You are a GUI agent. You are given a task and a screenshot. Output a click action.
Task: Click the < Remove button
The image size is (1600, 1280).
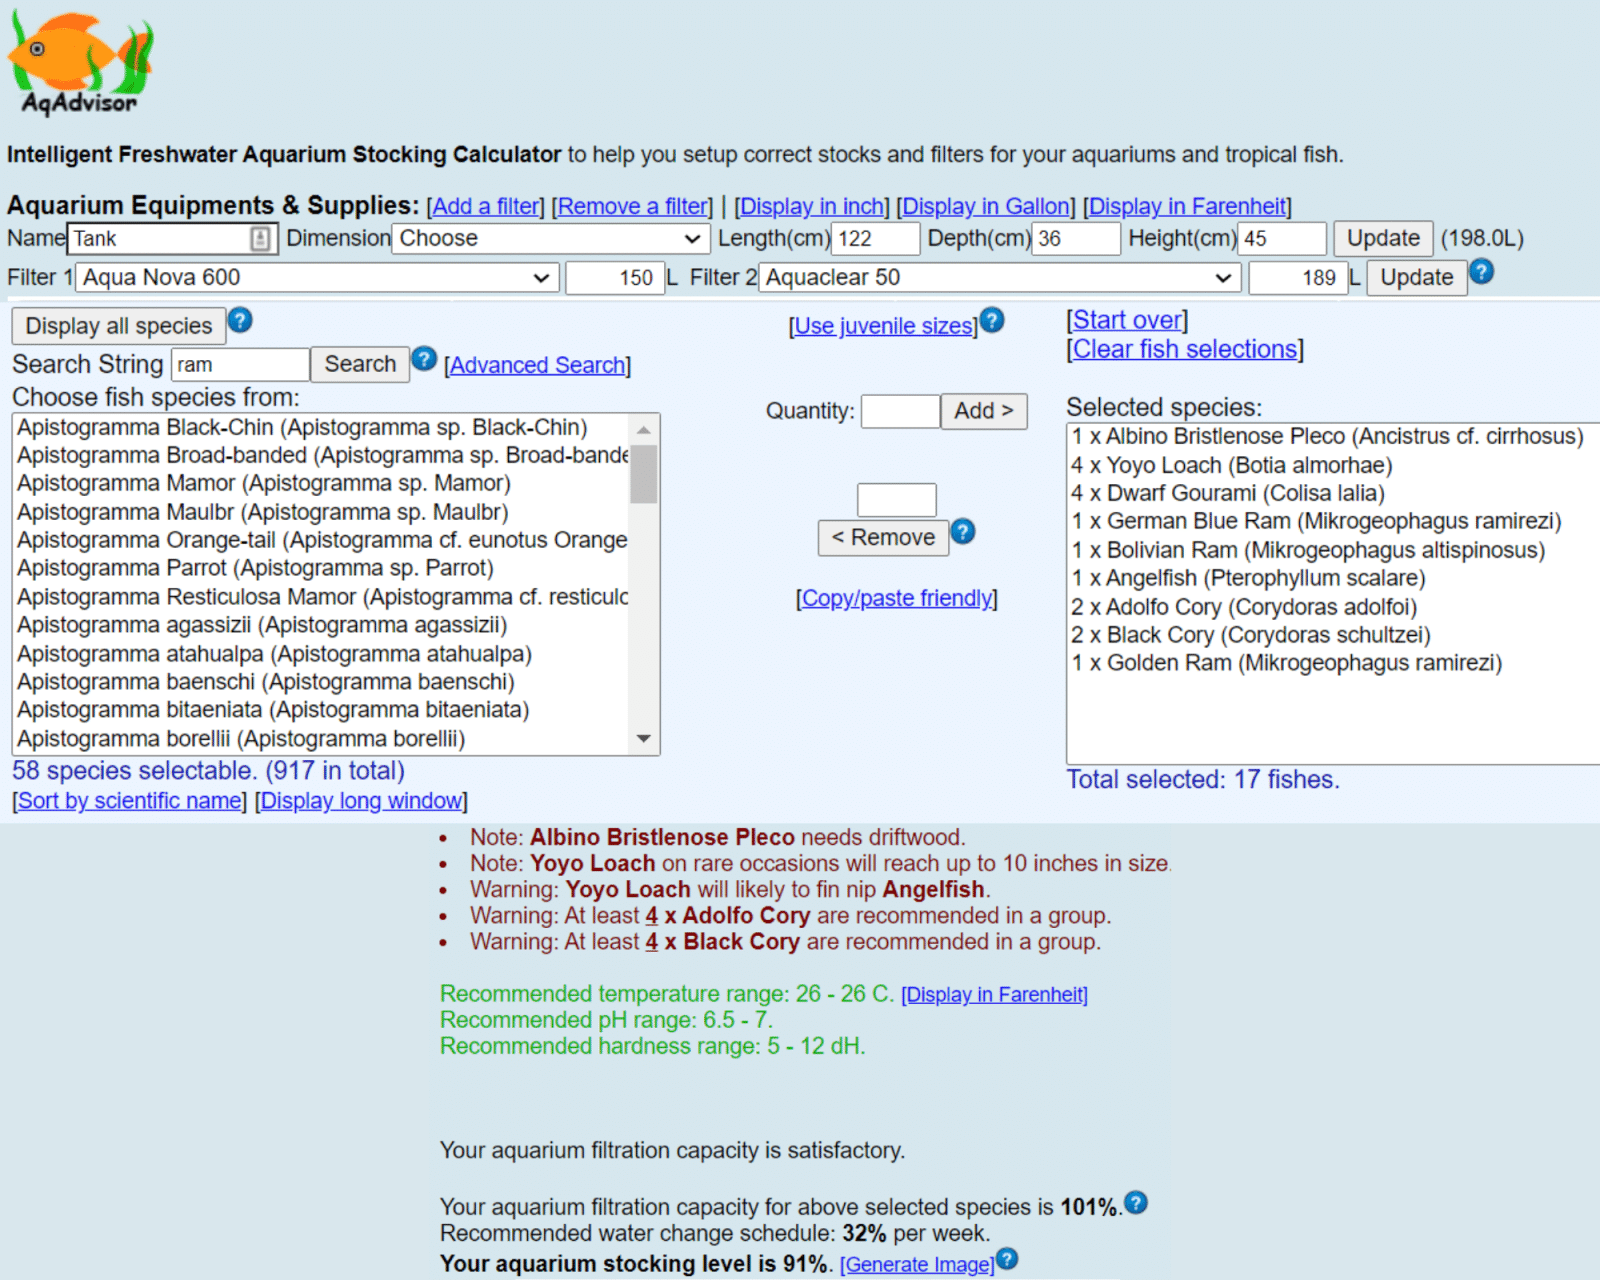[883, 538]
